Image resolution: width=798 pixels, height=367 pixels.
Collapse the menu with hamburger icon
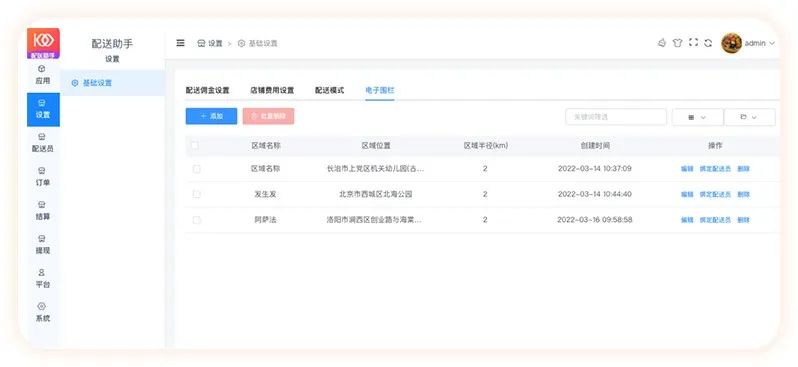[181, 43]
